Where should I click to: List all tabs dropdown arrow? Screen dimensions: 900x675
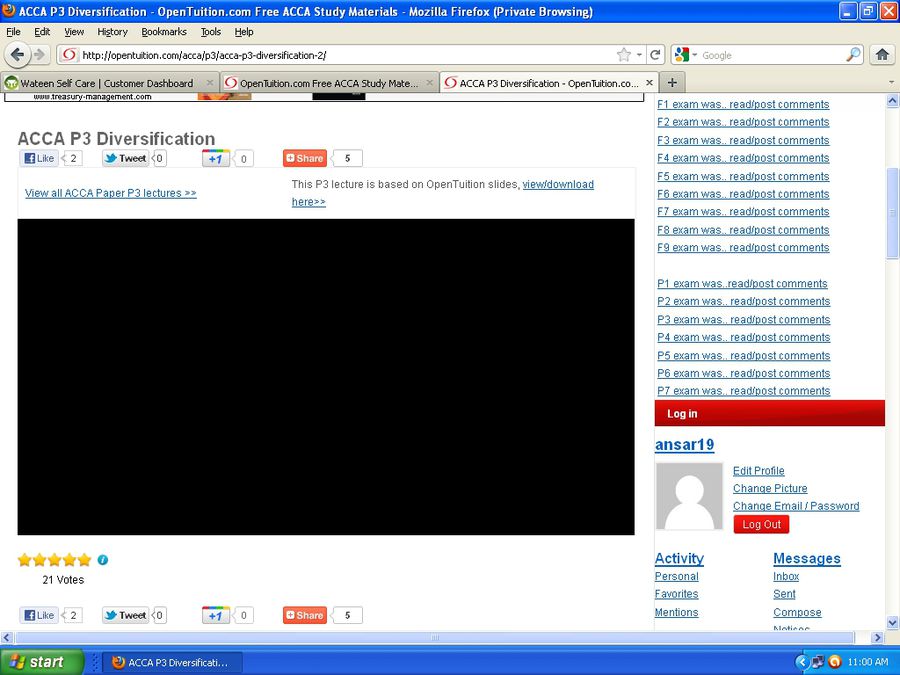(891, 83)
